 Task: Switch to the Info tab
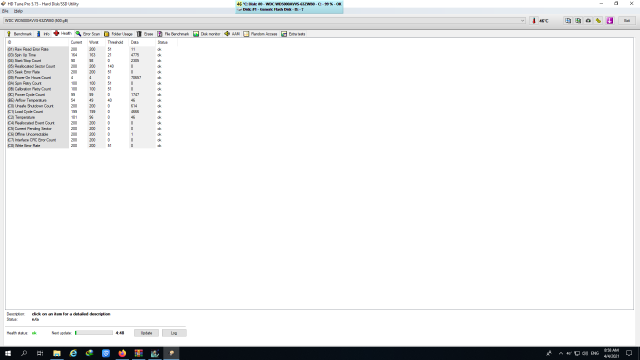point(43,34)
